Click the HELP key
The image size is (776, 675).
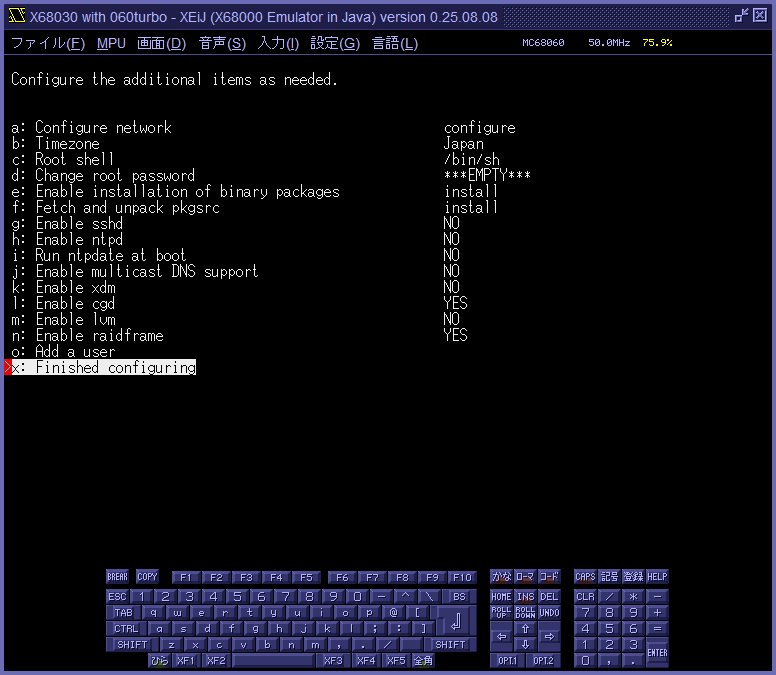657,577
